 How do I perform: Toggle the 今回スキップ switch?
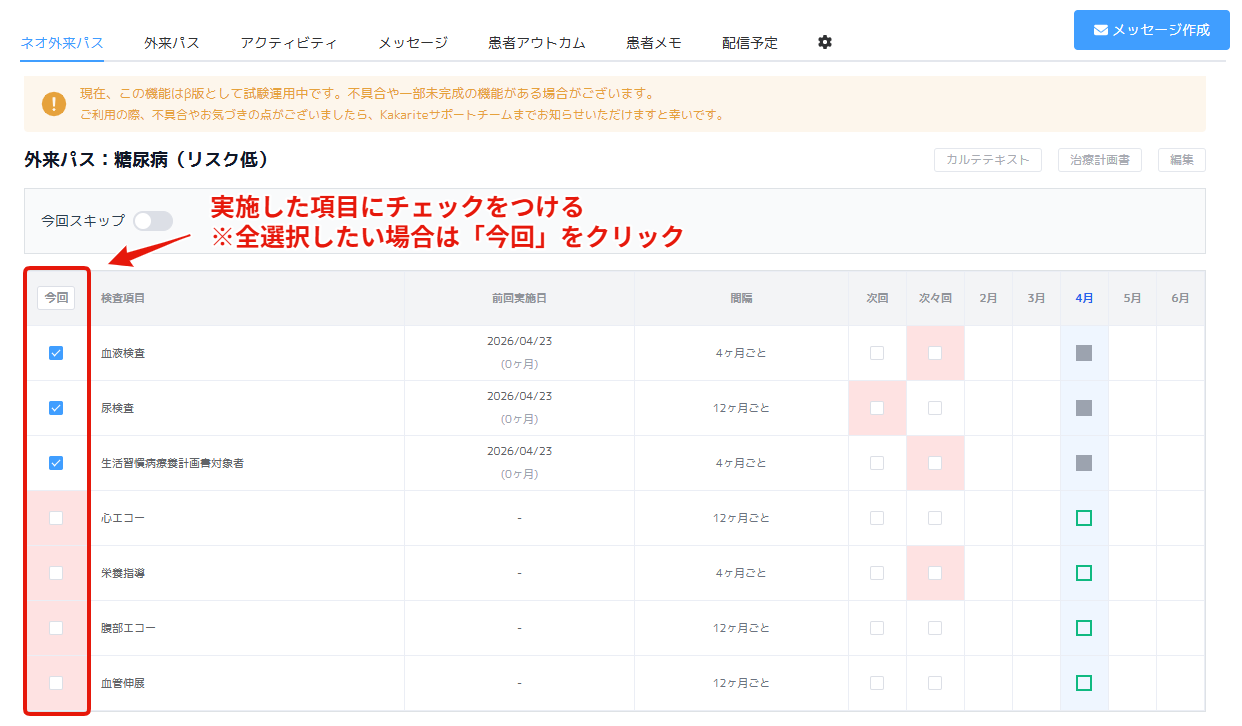[153, 221]
